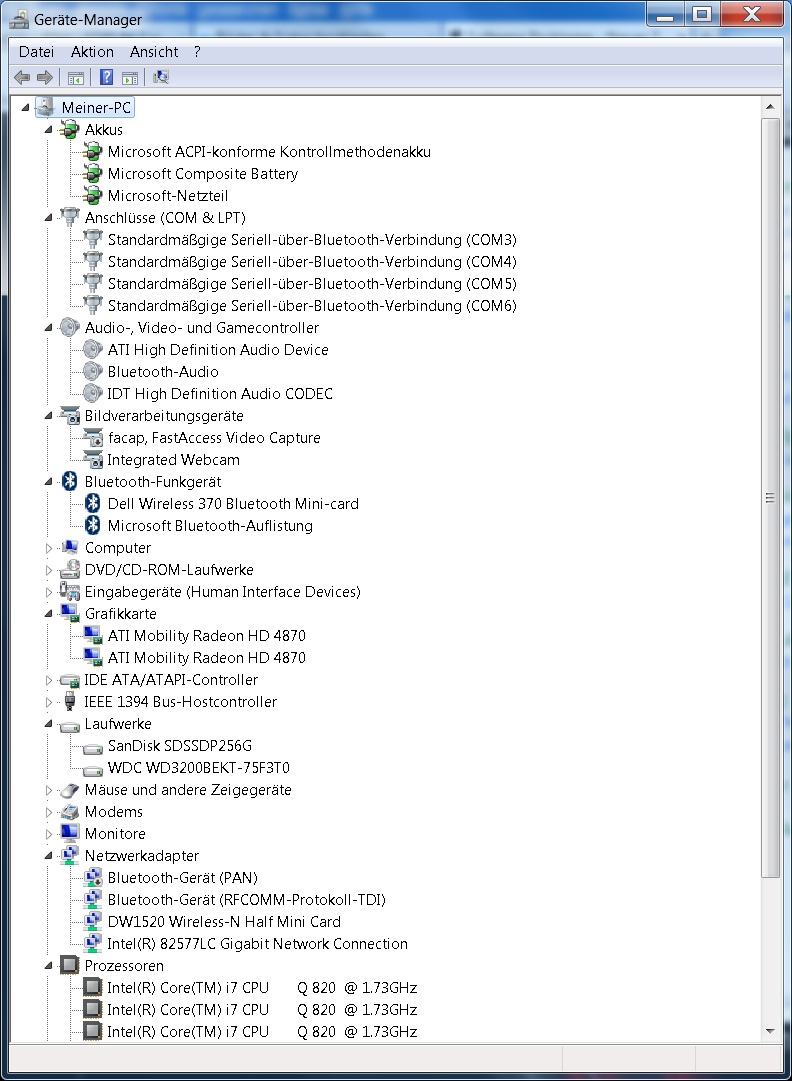Click the Bildverarbeitungsgeräte camera icon
Viewport: 792px width, 1081px height.
click(70, 415)
